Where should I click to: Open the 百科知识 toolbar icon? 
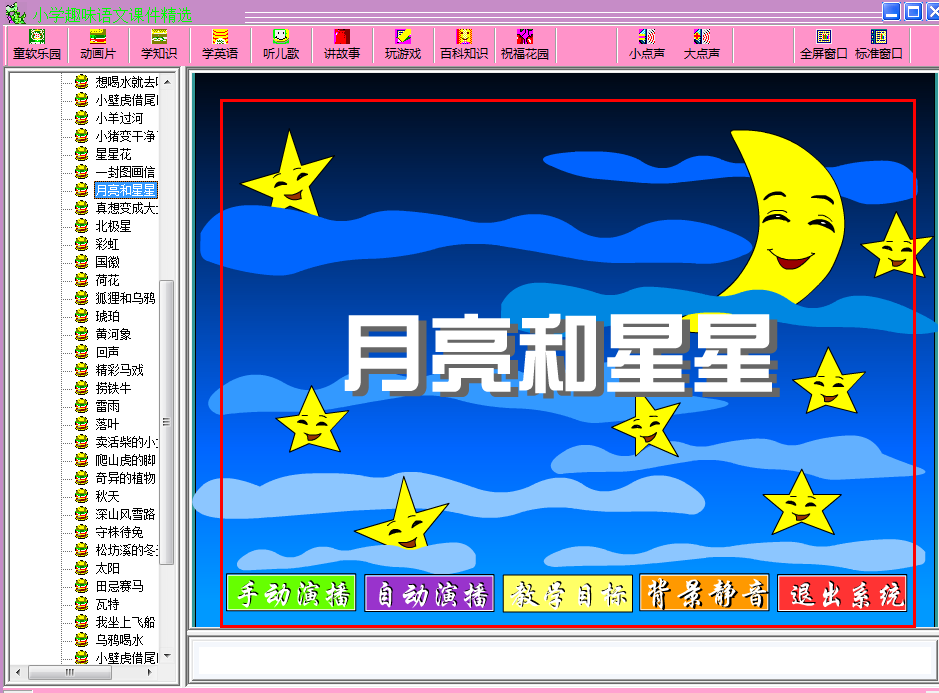464,44
